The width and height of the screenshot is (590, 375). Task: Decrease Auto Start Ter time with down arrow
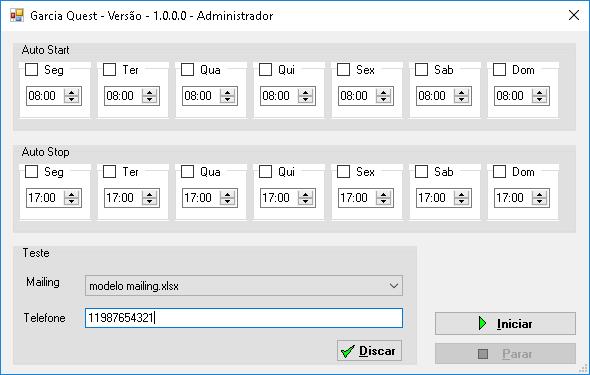(x=149, y=100)
